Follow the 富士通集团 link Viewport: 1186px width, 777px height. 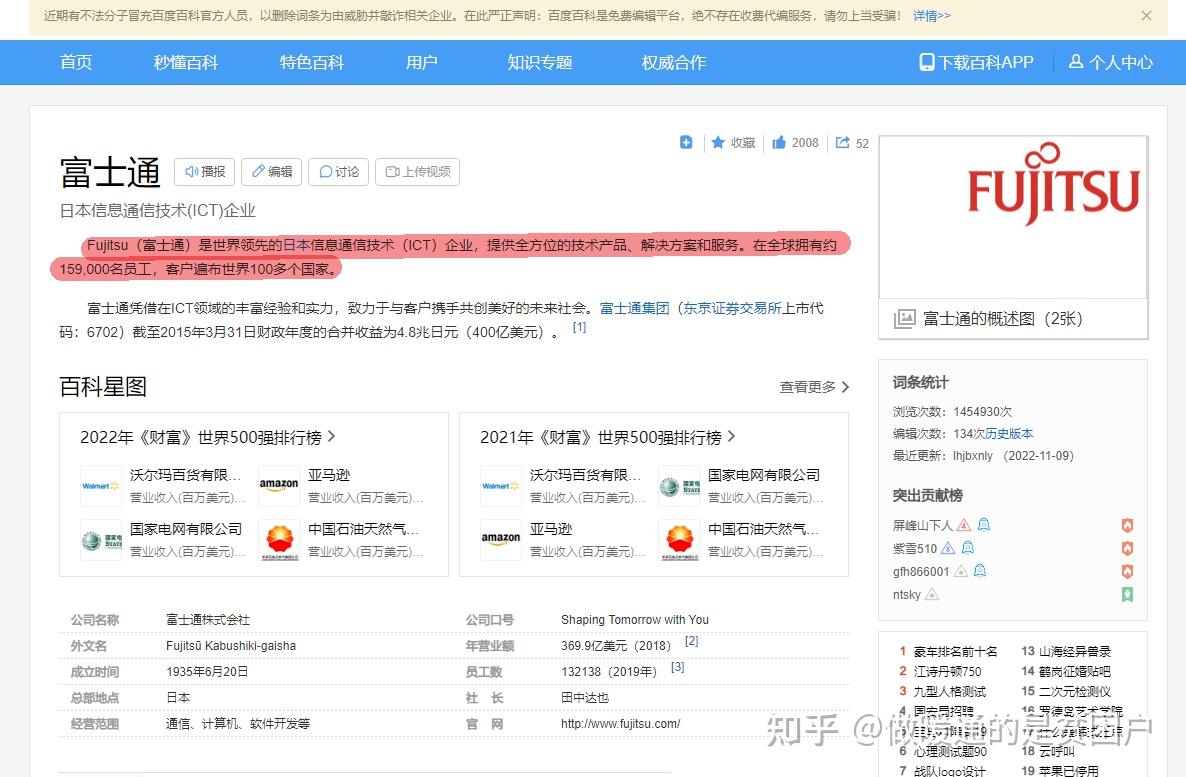tap(635, 308)
